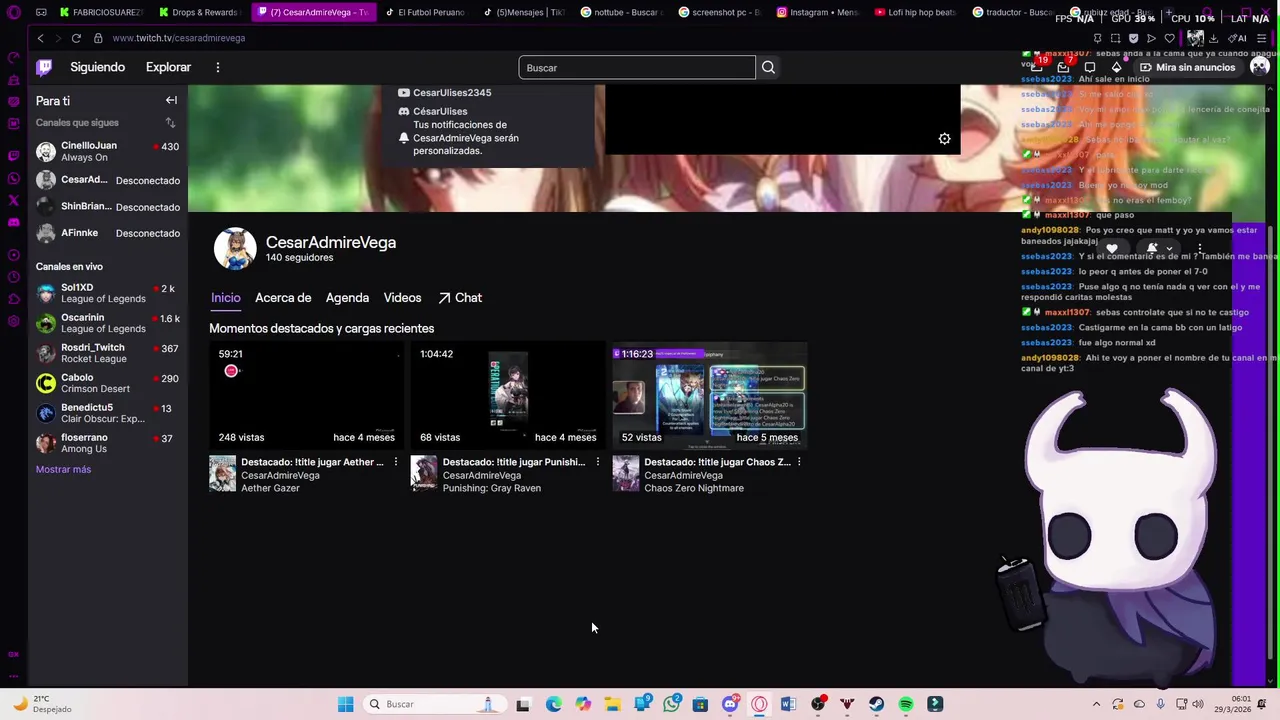Screen dimensions: 1280x720
Task: Switch to the Instagram Mensajes browser tab
Action: point(817,12)
